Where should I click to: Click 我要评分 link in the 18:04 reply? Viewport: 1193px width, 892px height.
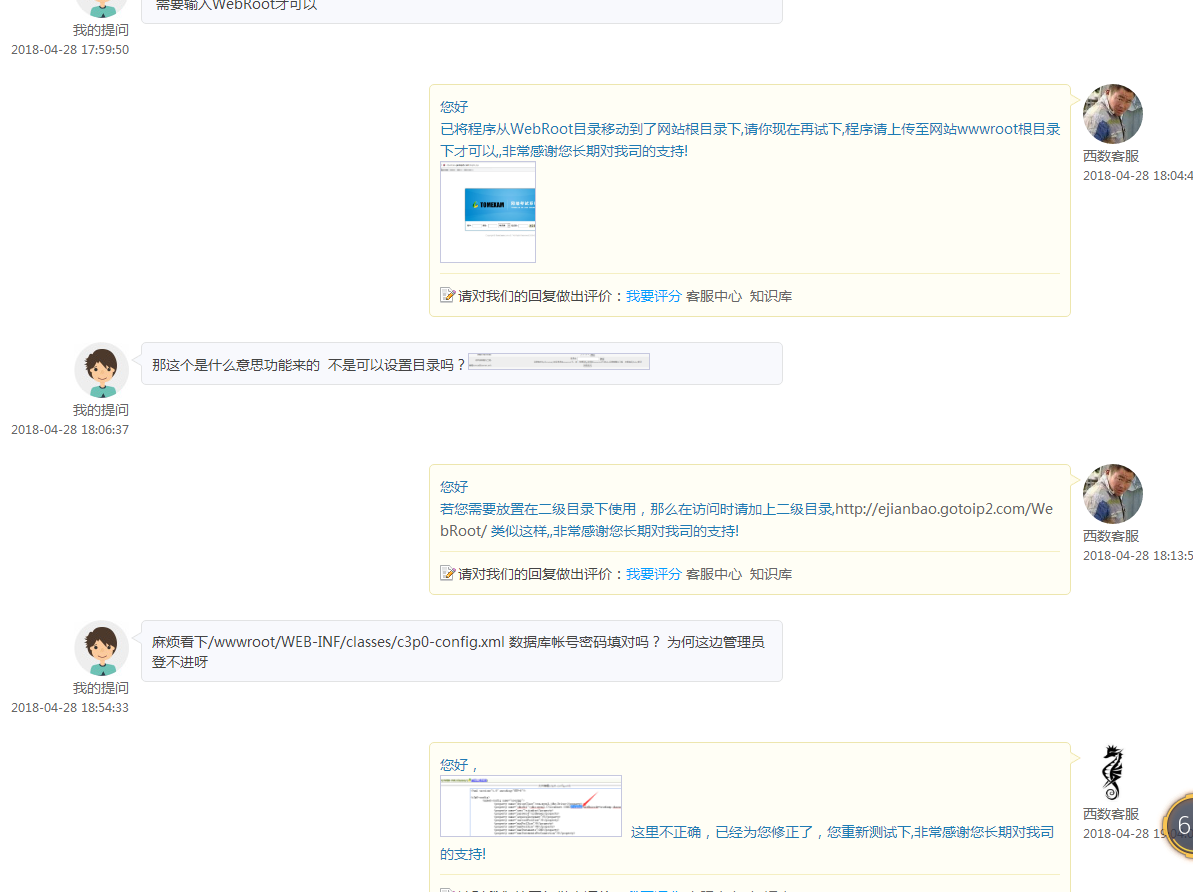[654, 296]
